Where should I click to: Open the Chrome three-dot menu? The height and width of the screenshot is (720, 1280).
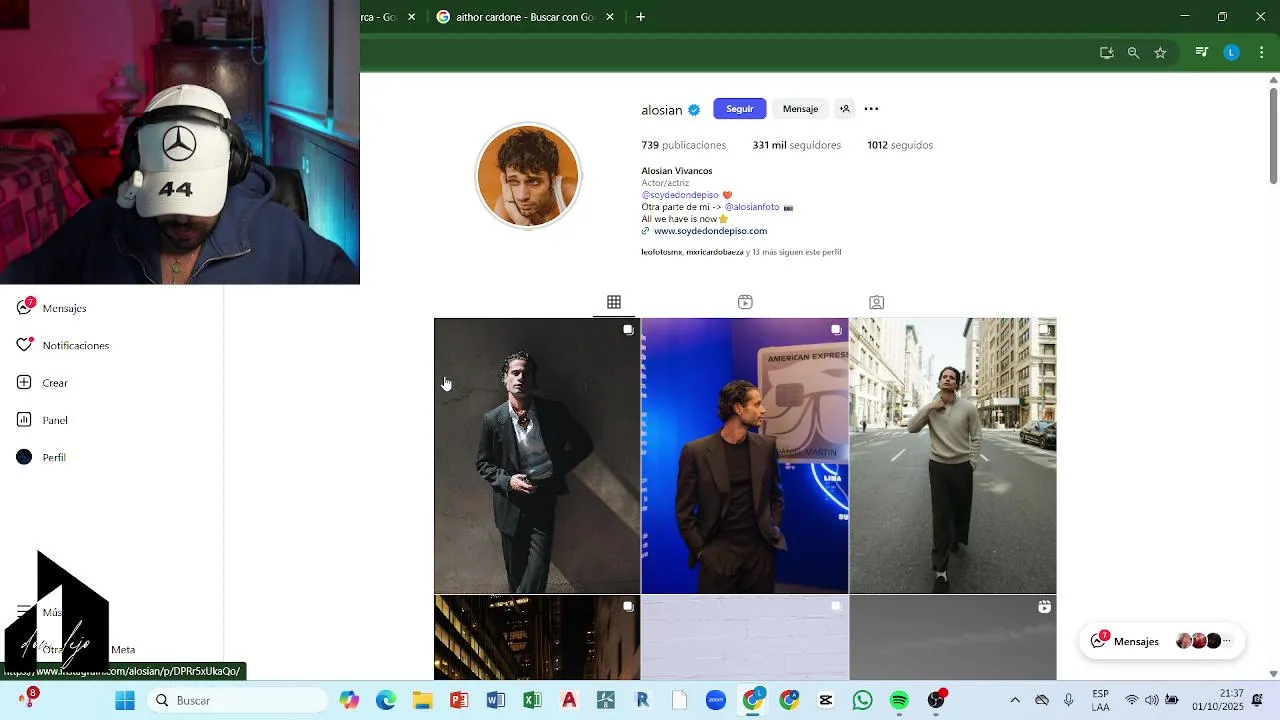point(1261,53)
